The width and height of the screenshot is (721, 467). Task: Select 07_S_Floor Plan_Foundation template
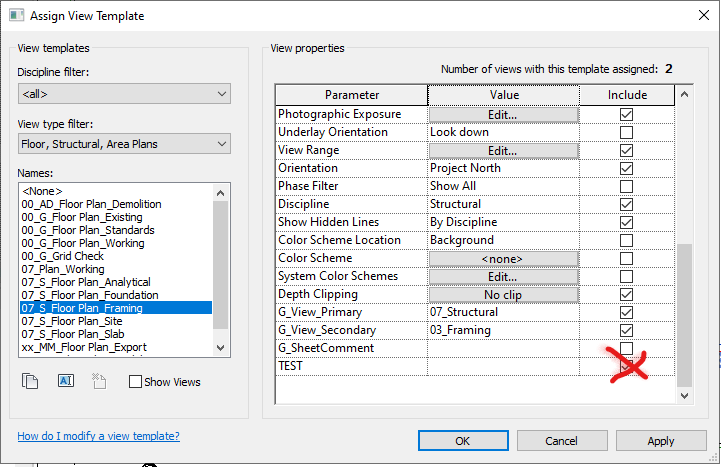coord(90,295)
